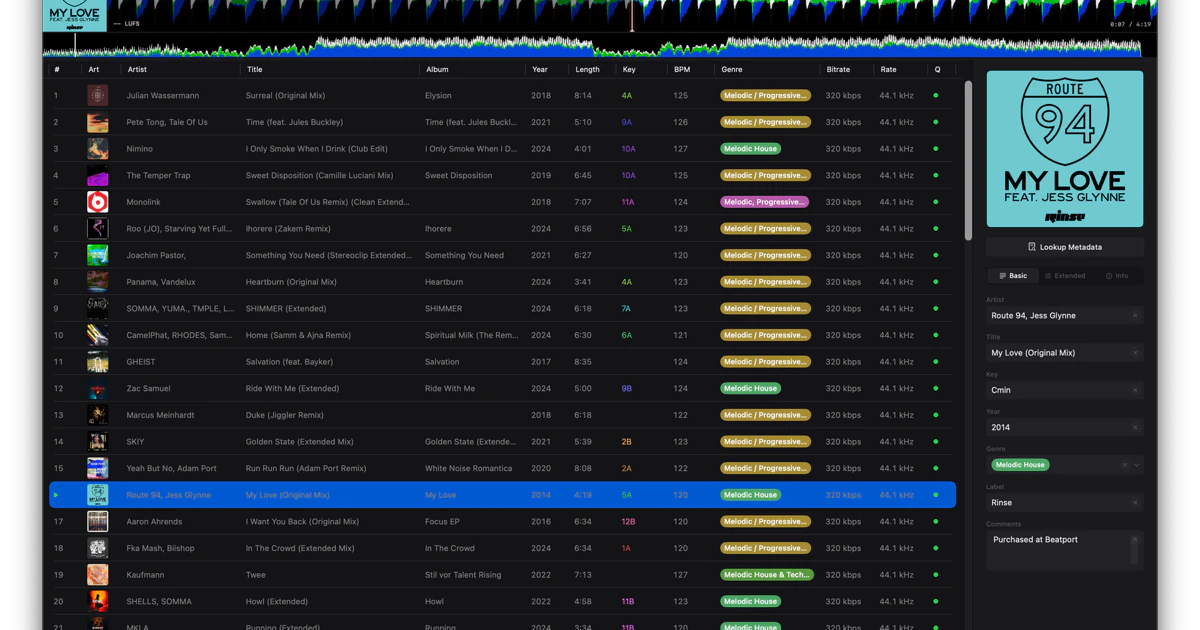Image resolution: width=1200 pixels, height=630 pixels.
Task: Switch to the Info metadata tab
Action: pos(1119,276)
